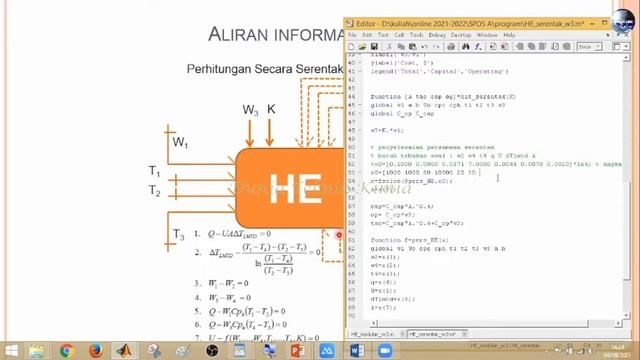
Task: Click the Copy icon in editor toolbar
Action: point(401,47)
